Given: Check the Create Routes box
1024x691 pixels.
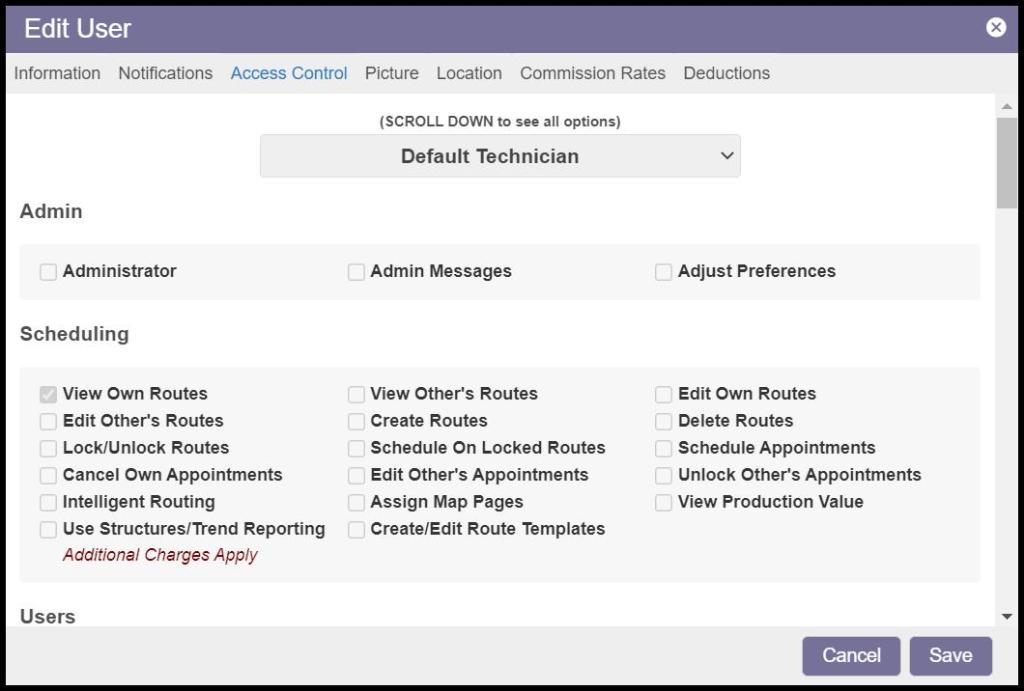Looking at the screenshot, I should (x=356, y=421).
